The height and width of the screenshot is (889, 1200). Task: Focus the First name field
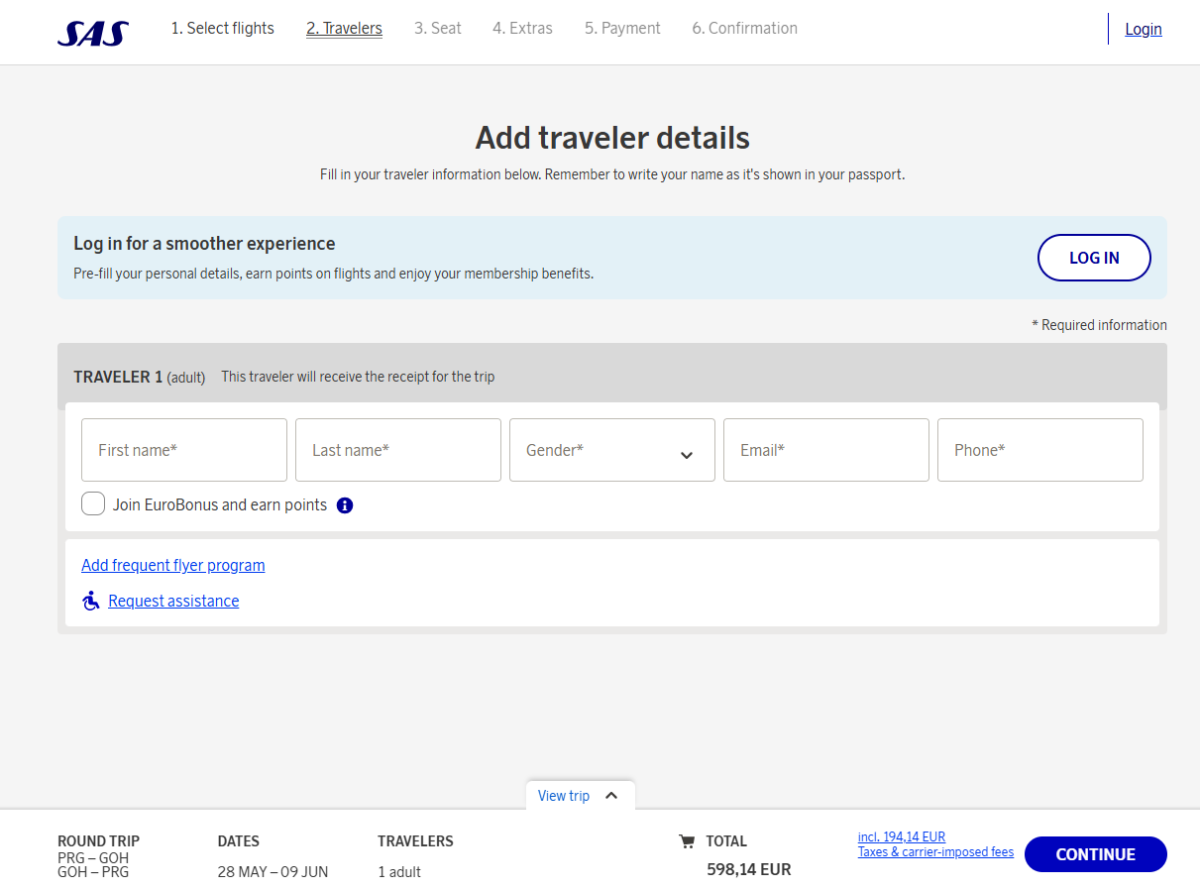pos(184,451)
